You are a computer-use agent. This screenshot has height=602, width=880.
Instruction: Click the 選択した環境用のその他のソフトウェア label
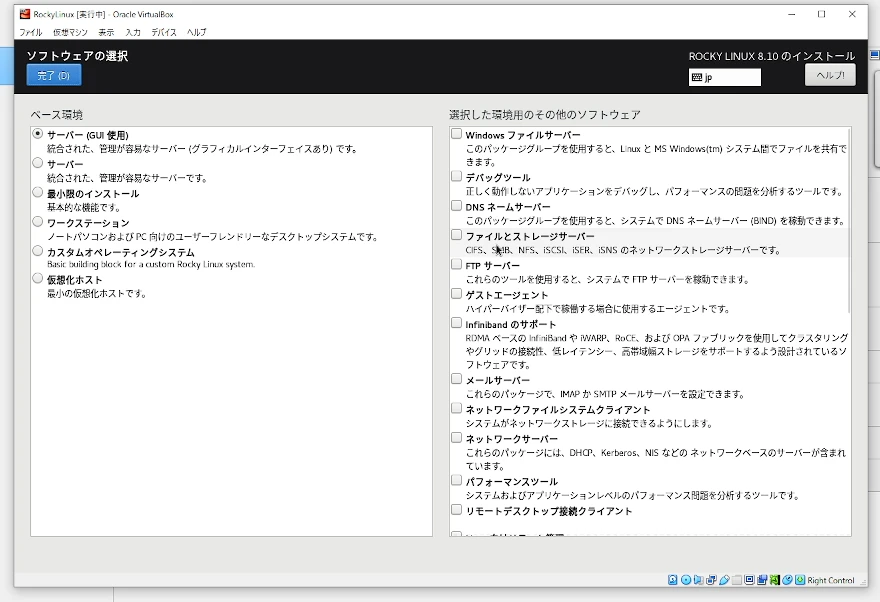(544, 115)
